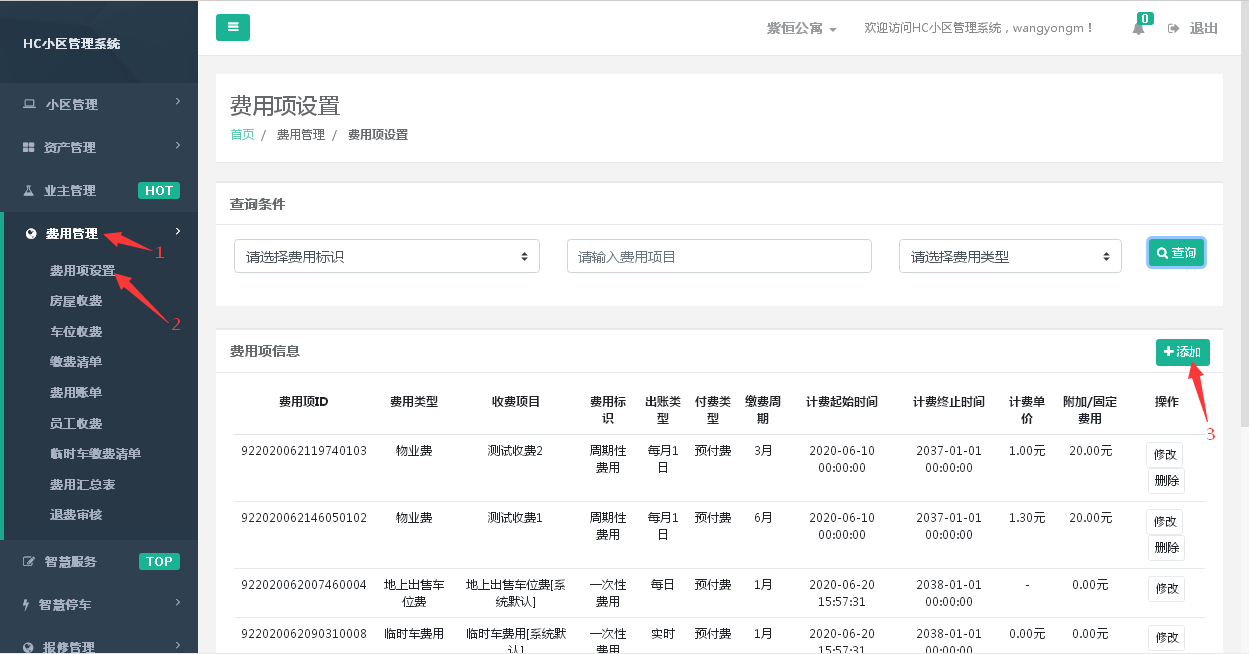Go to 退费审核 submenu item

(76, 514)
